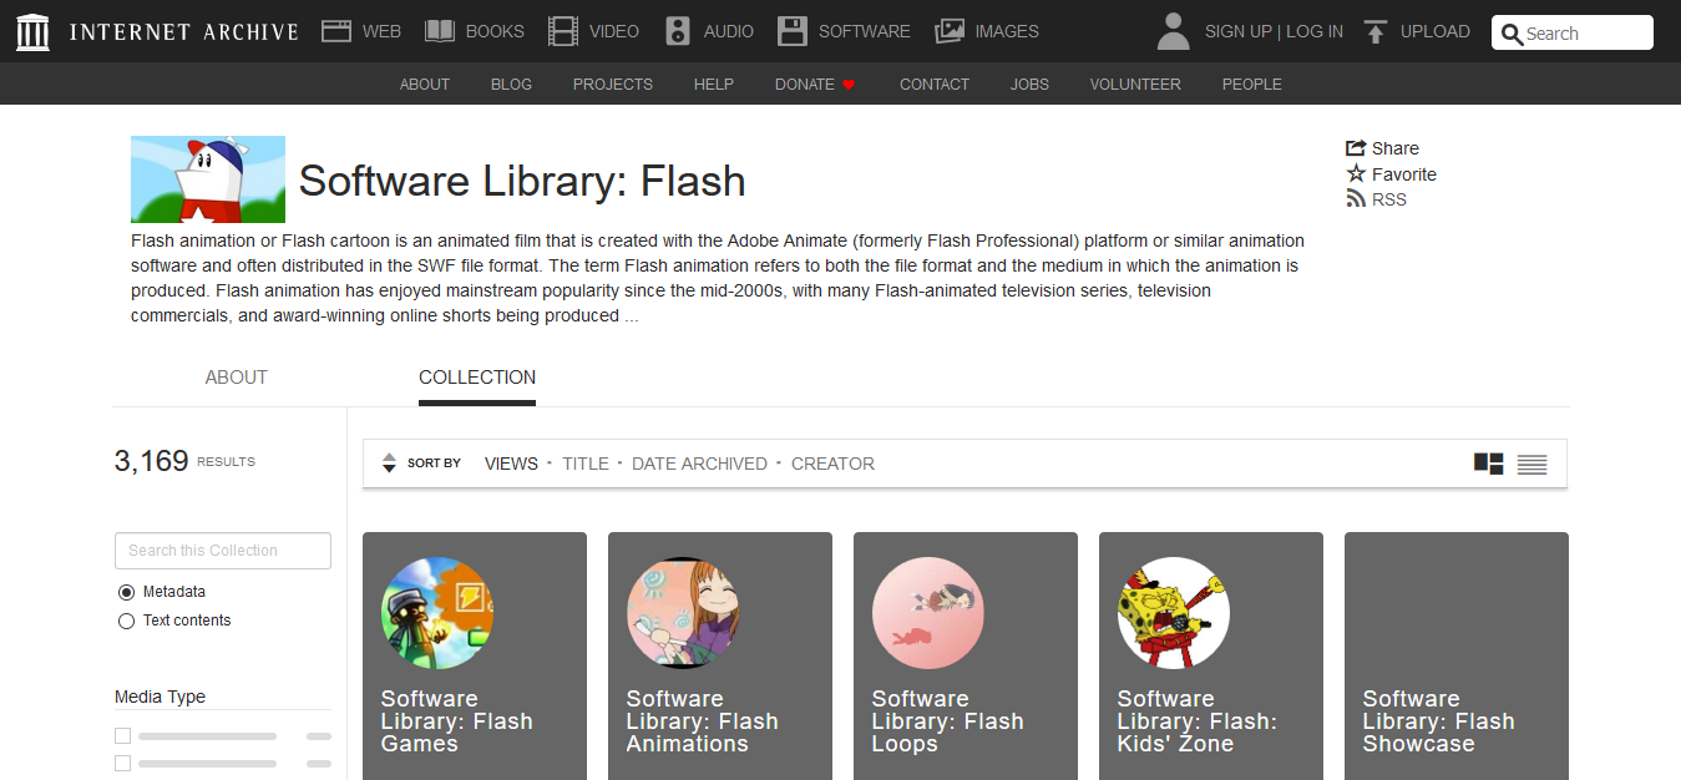Open the Volunteer menu item

point(1135,84)
